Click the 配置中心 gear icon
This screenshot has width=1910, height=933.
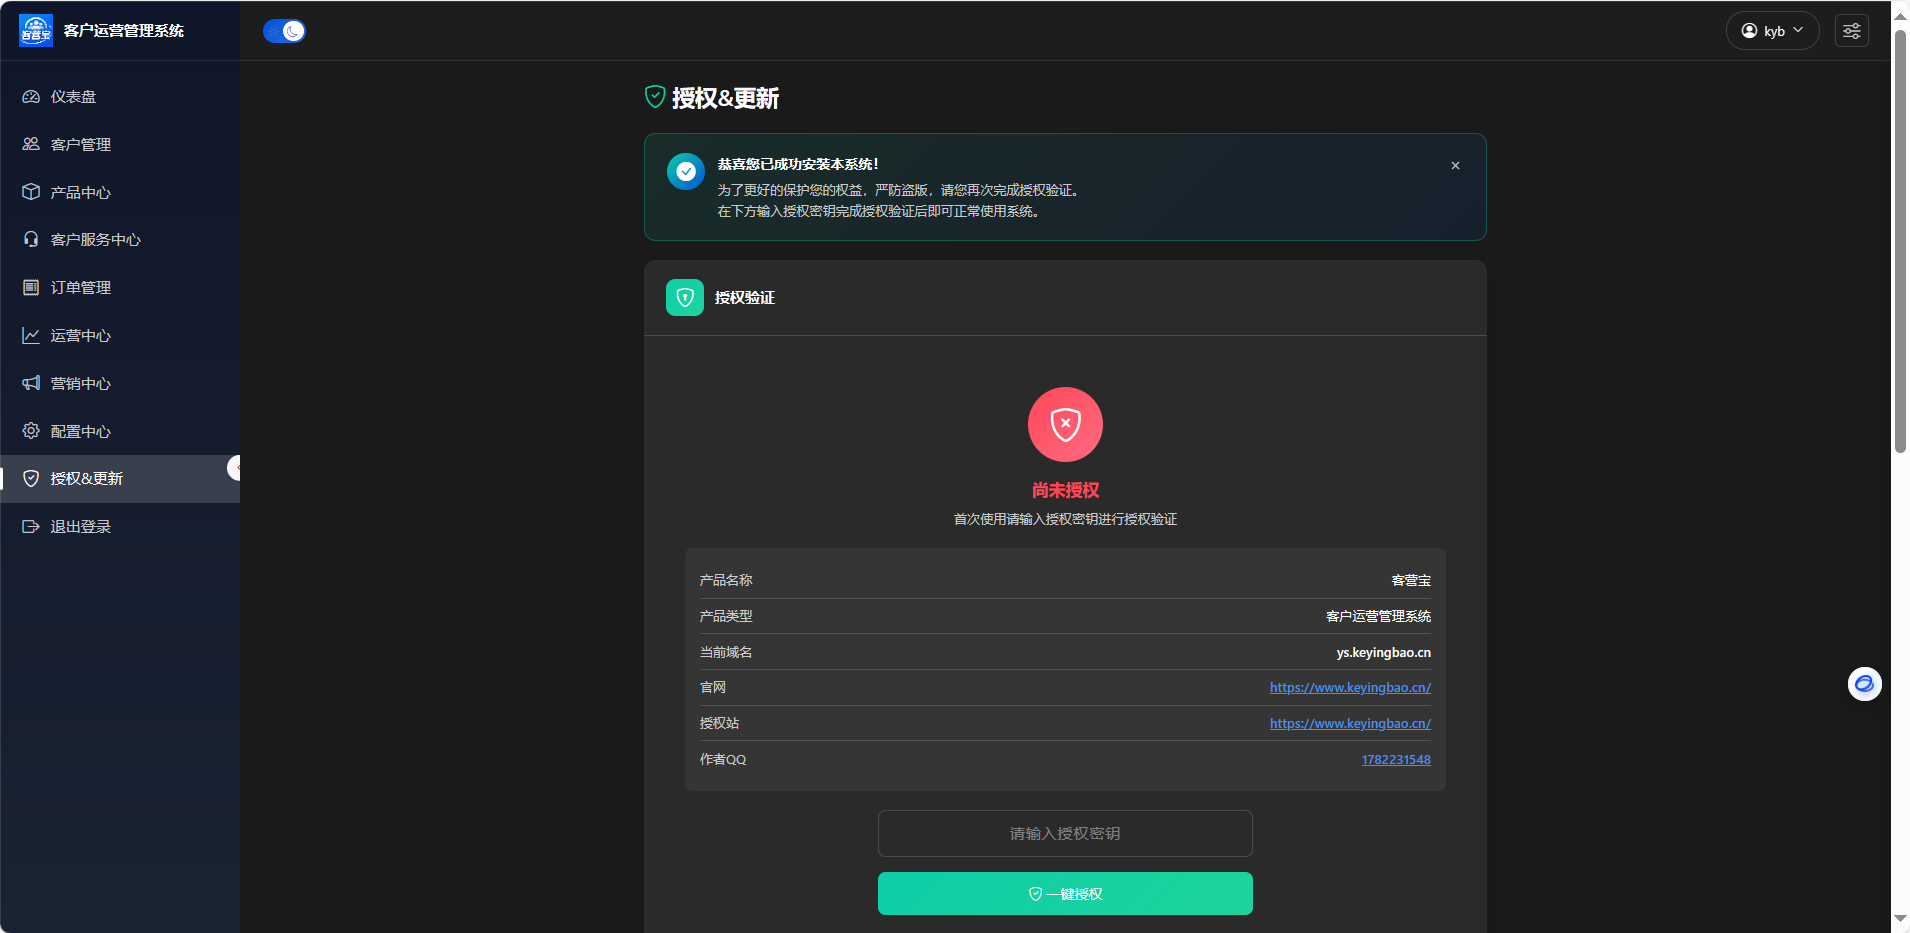31,431
